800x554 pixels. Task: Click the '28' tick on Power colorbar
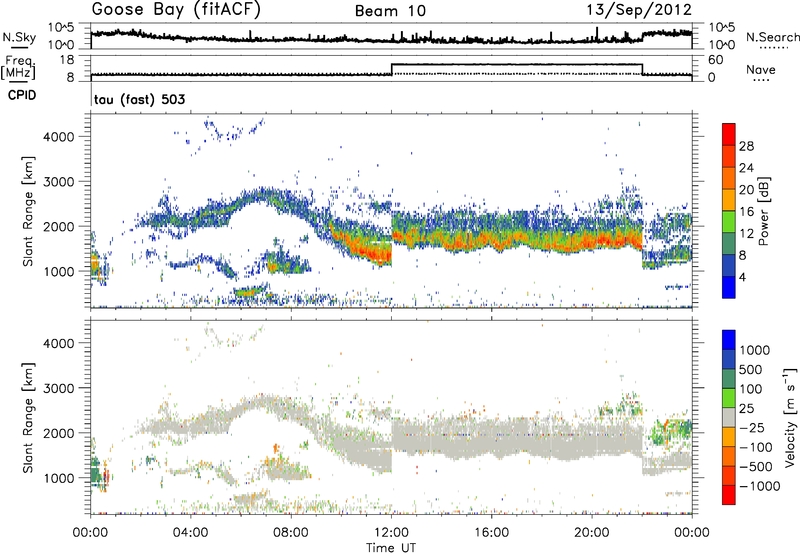746,146
